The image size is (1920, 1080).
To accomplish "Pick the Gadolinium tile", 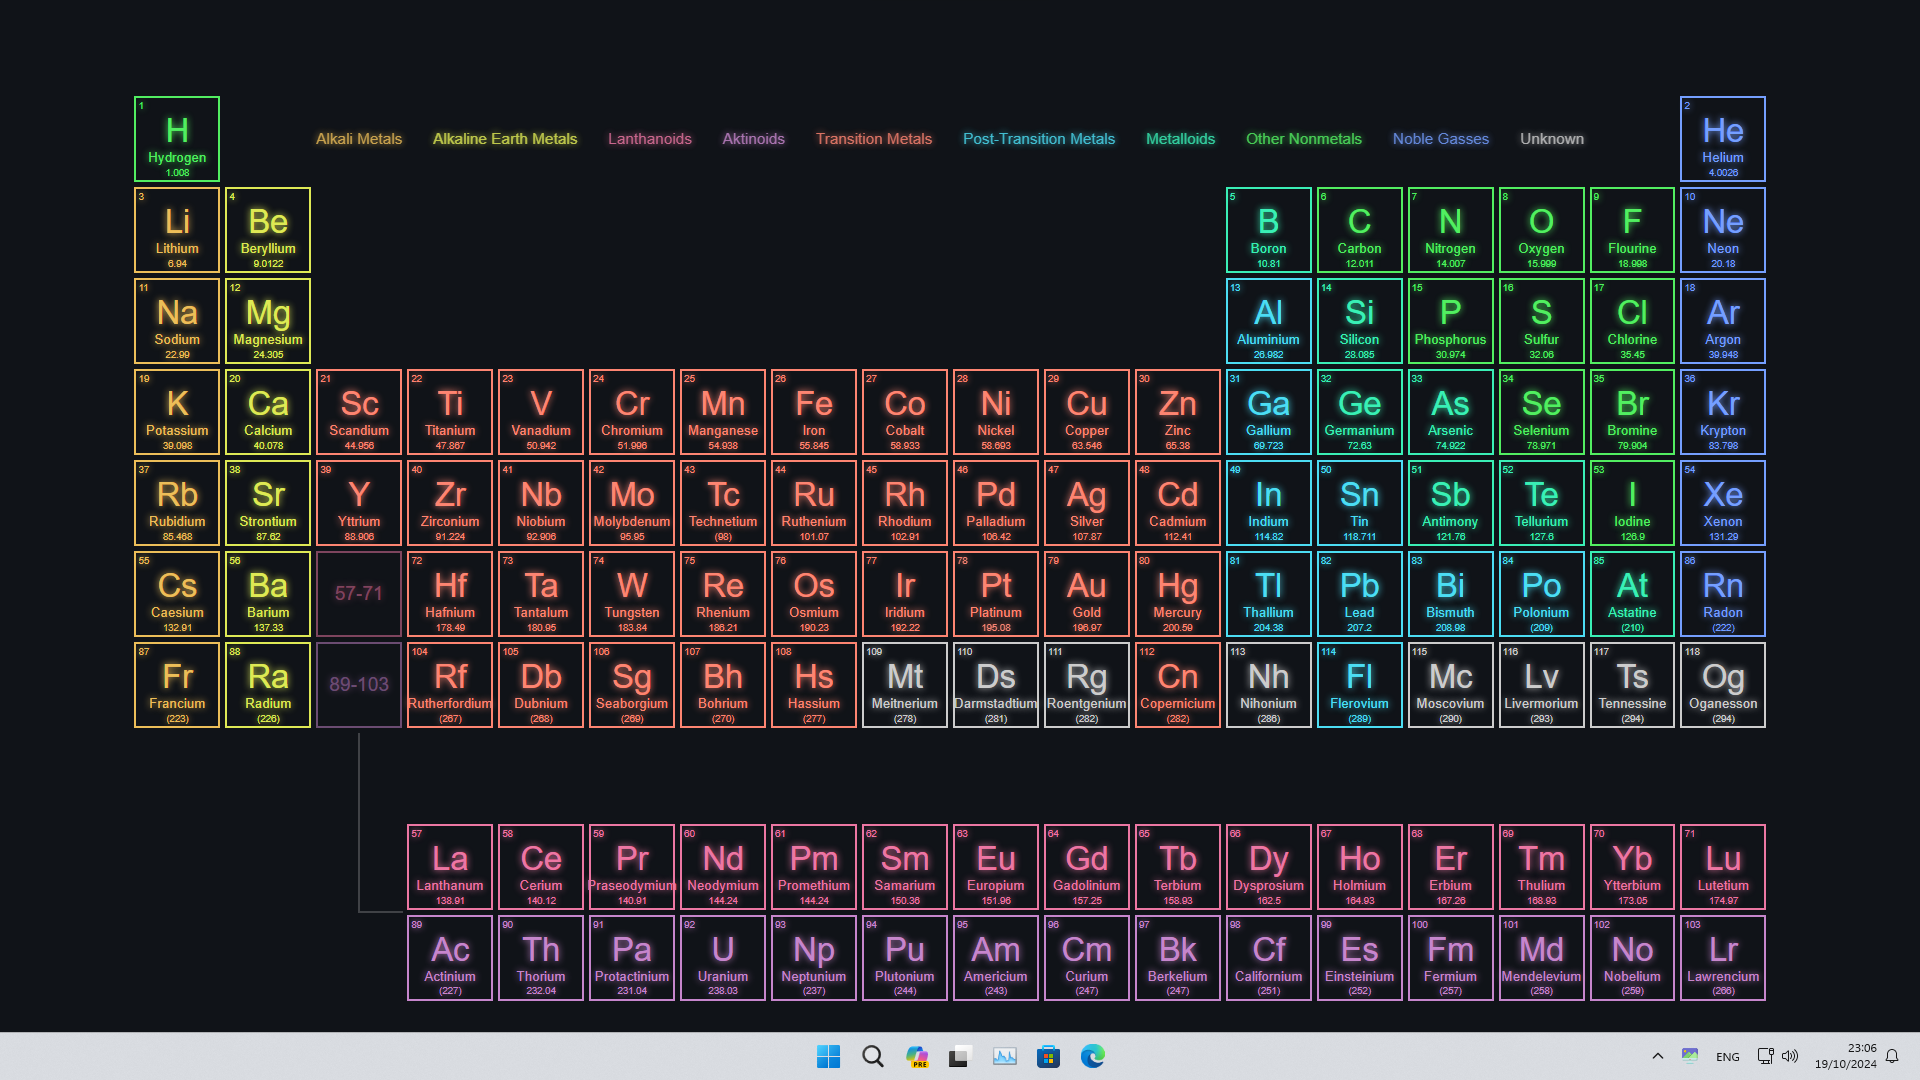I will click(1087, 867).
